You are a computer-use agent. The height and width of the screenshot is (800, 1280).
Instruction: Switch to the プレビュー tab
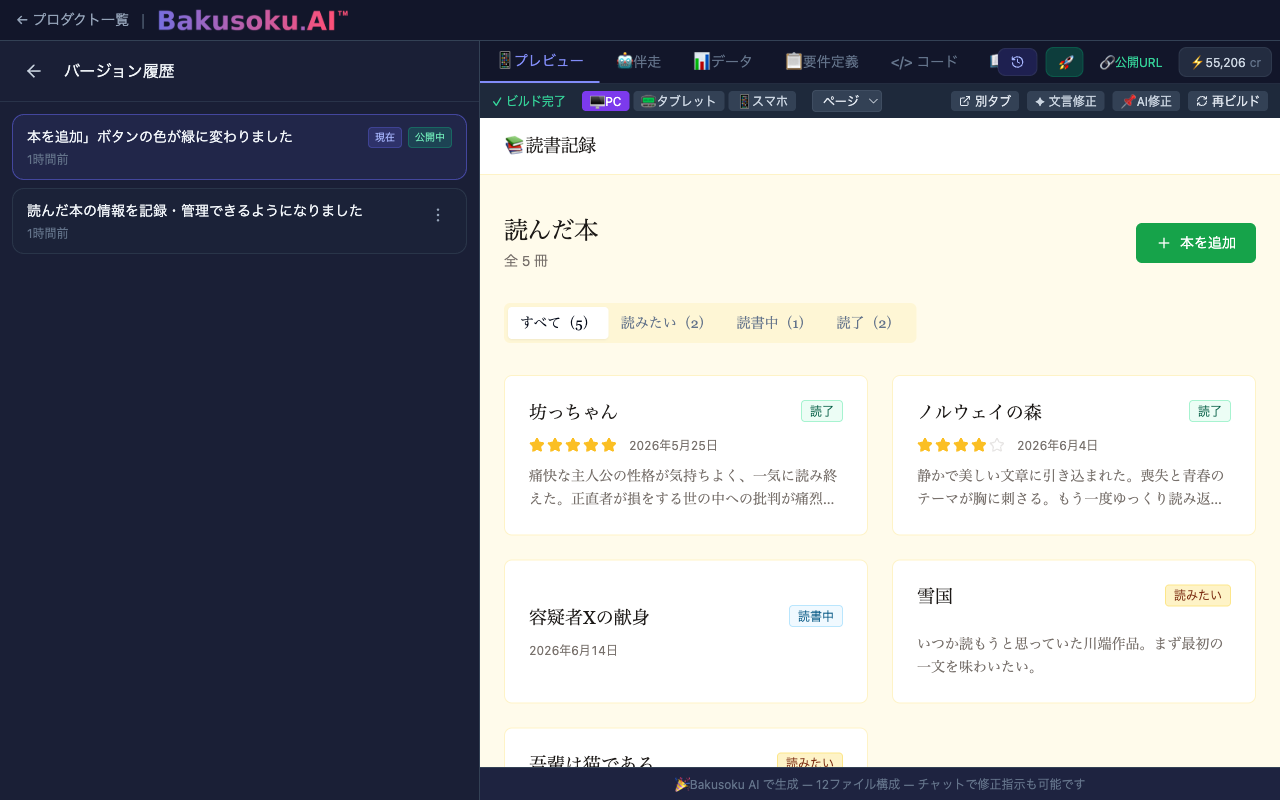(540, 61)
